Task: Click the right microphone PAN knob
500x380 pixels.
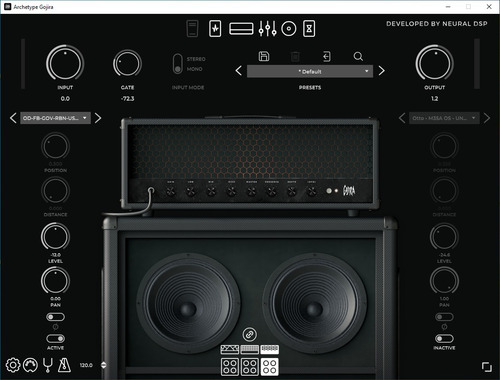Action: (444, 280)
